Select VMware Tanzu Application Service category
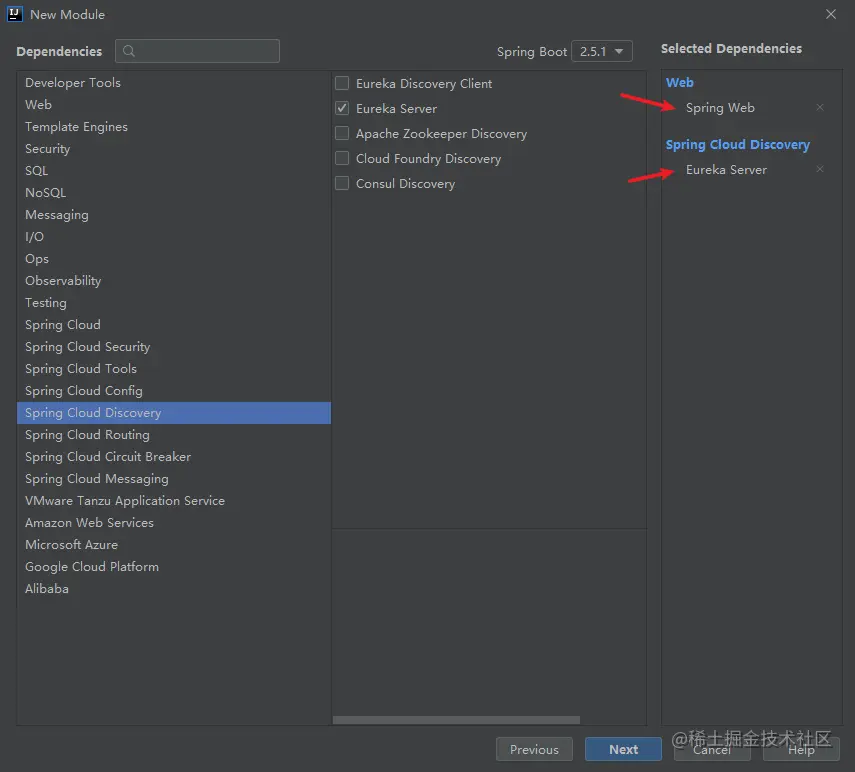Viewport: 855px width, 772px height. click(174, 500)
